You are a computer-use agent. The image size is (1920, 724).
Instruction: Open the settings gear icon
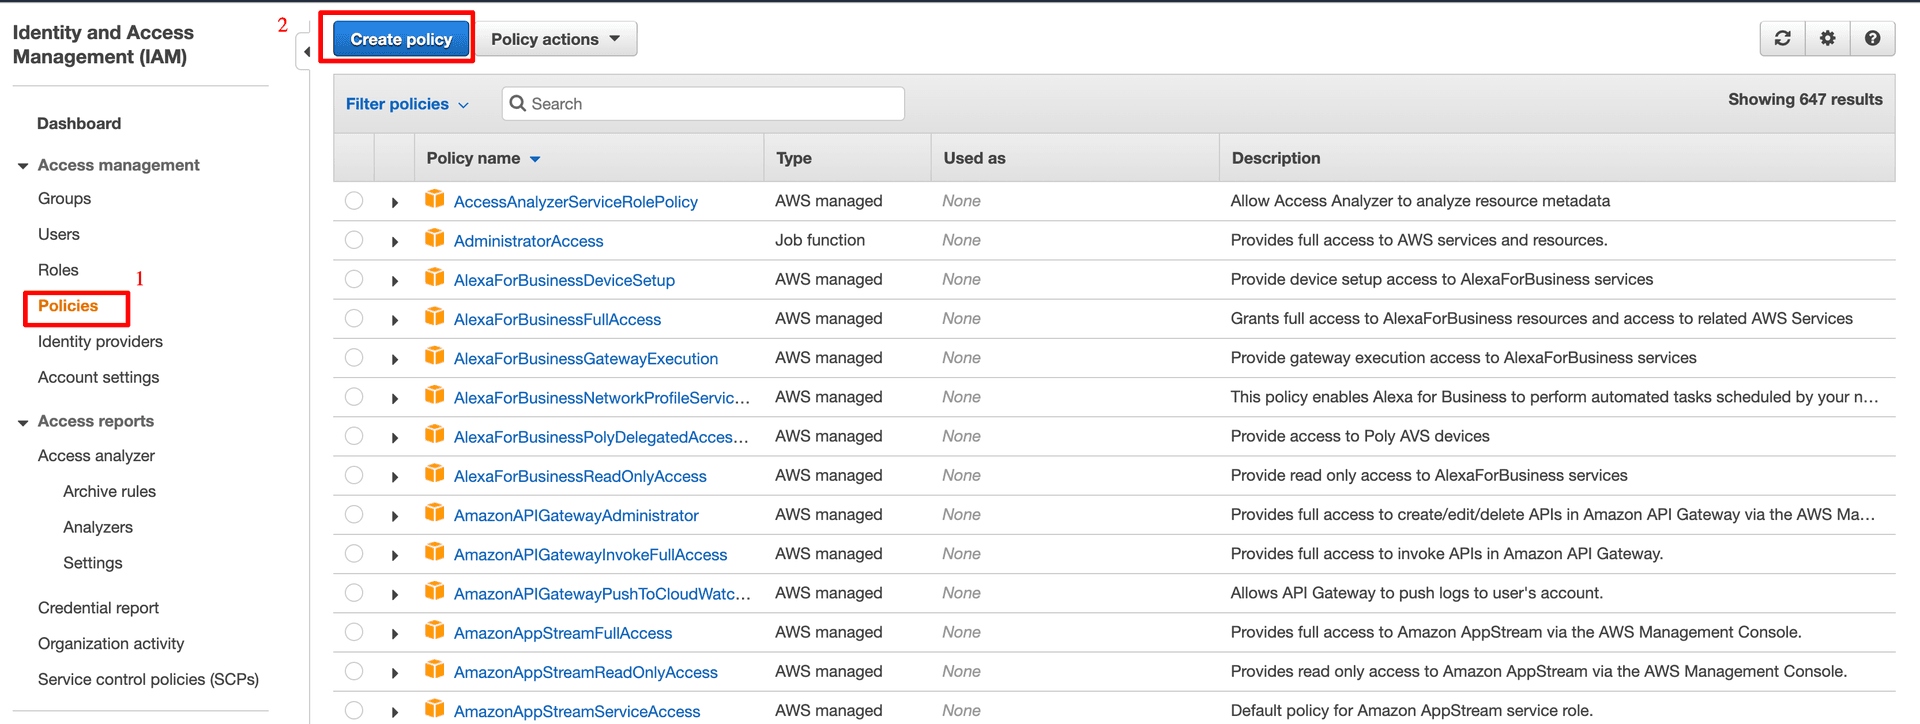1827,38
